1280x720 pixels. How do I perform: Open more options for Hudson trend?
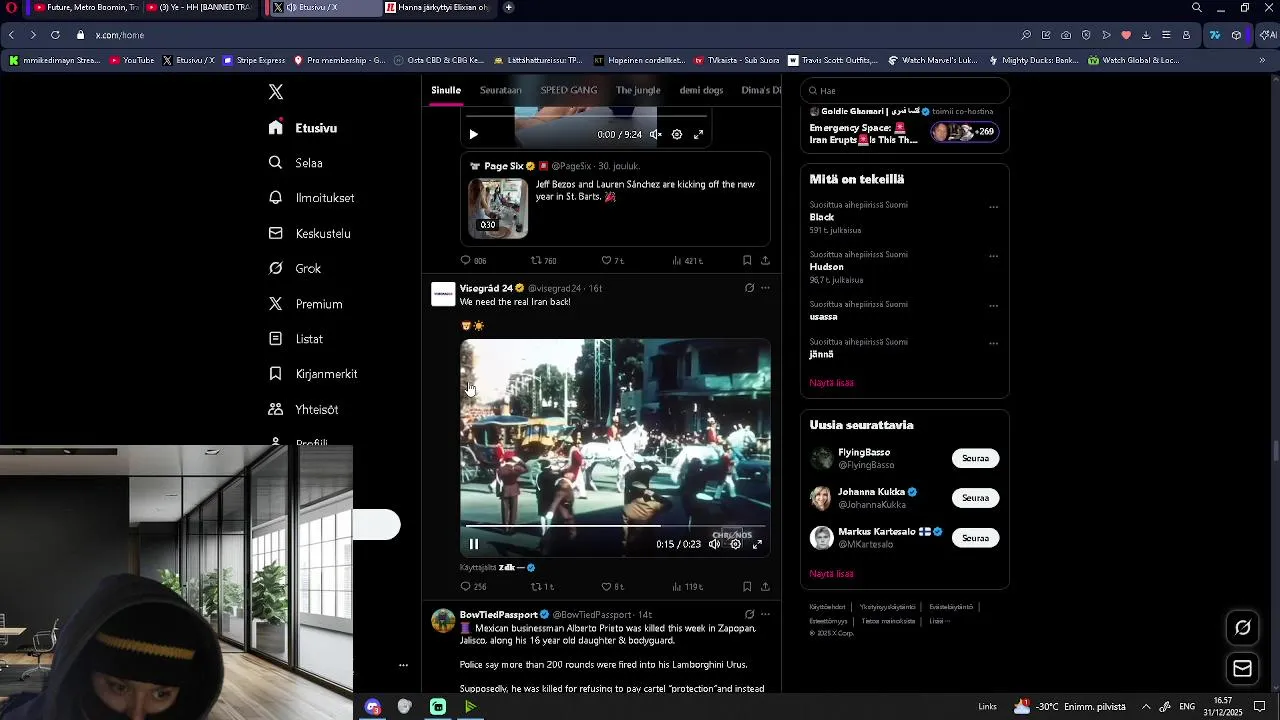coord(993,256)
